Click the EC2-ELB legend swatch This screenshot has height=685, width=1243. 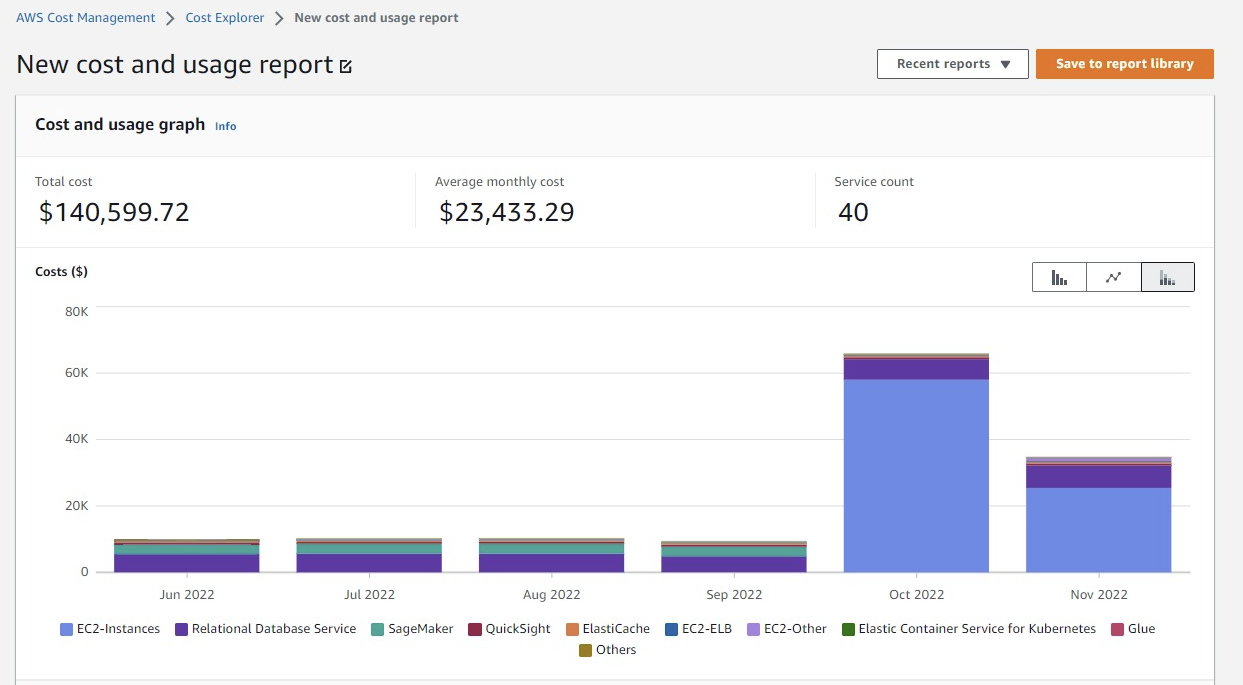pyautogui.click(x=672, y=630)
